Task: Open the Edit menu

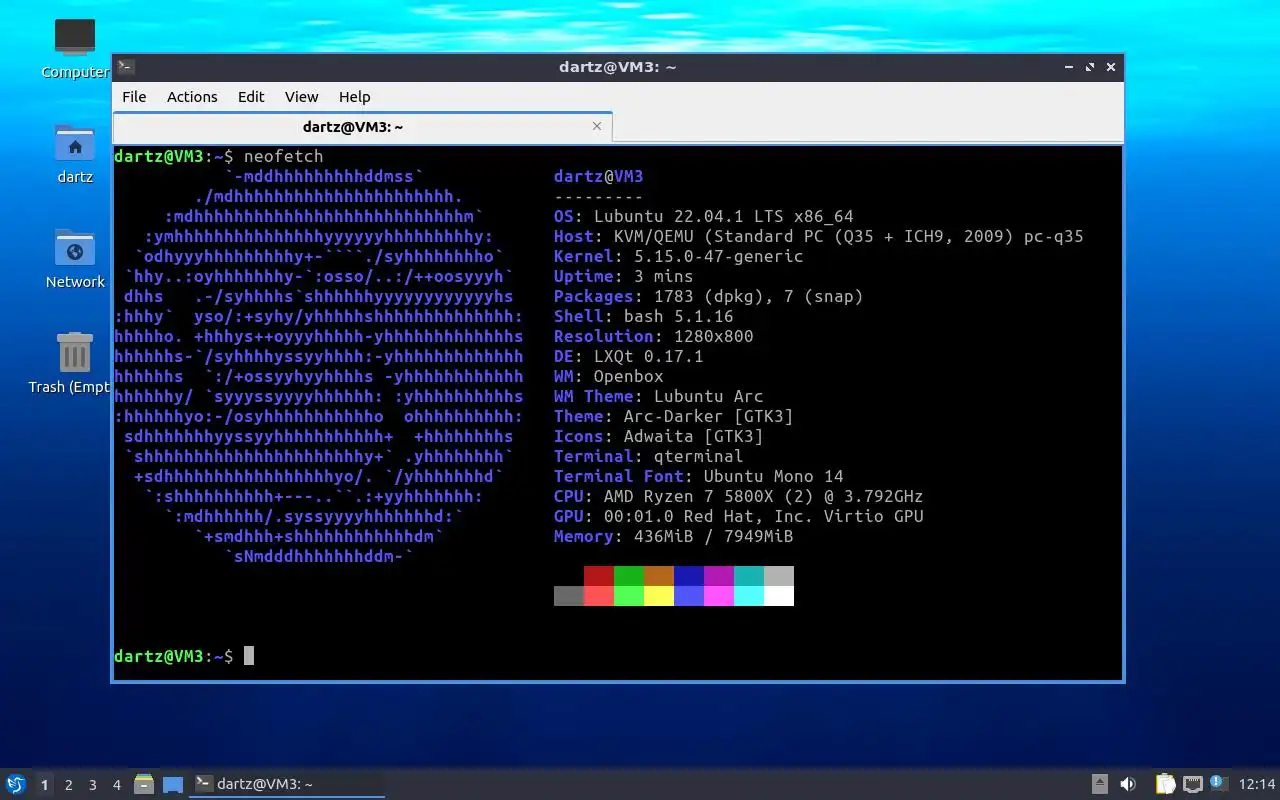Action: click(251, 97)
